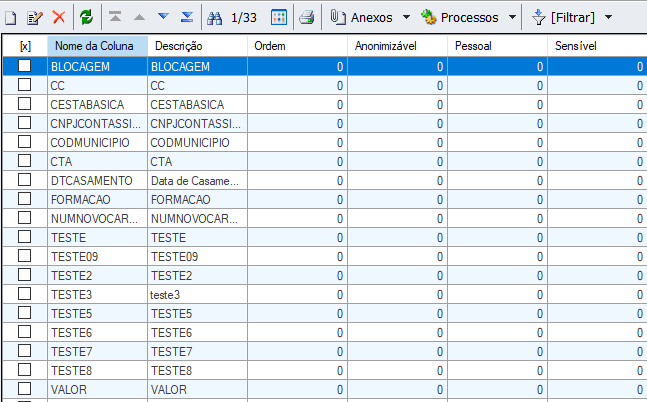Select the FORMACAO row checkbox
Image resolution: width=647 pixels, height=402 pixels.
[24, 199]
